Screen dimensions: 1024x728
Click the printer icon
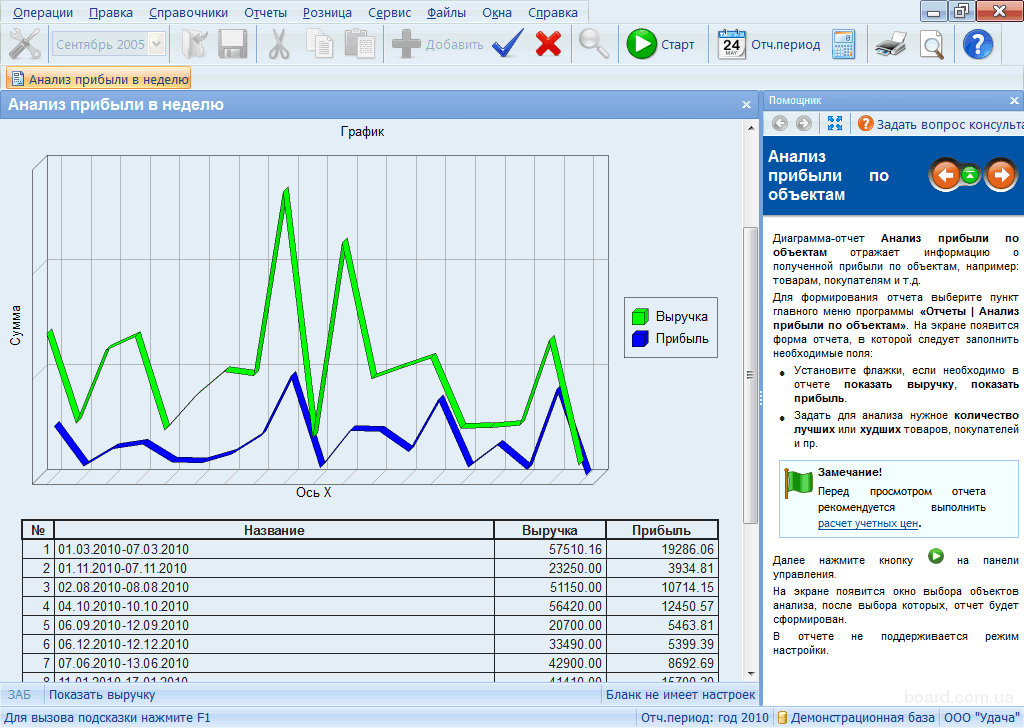click(x=891, y=44)
